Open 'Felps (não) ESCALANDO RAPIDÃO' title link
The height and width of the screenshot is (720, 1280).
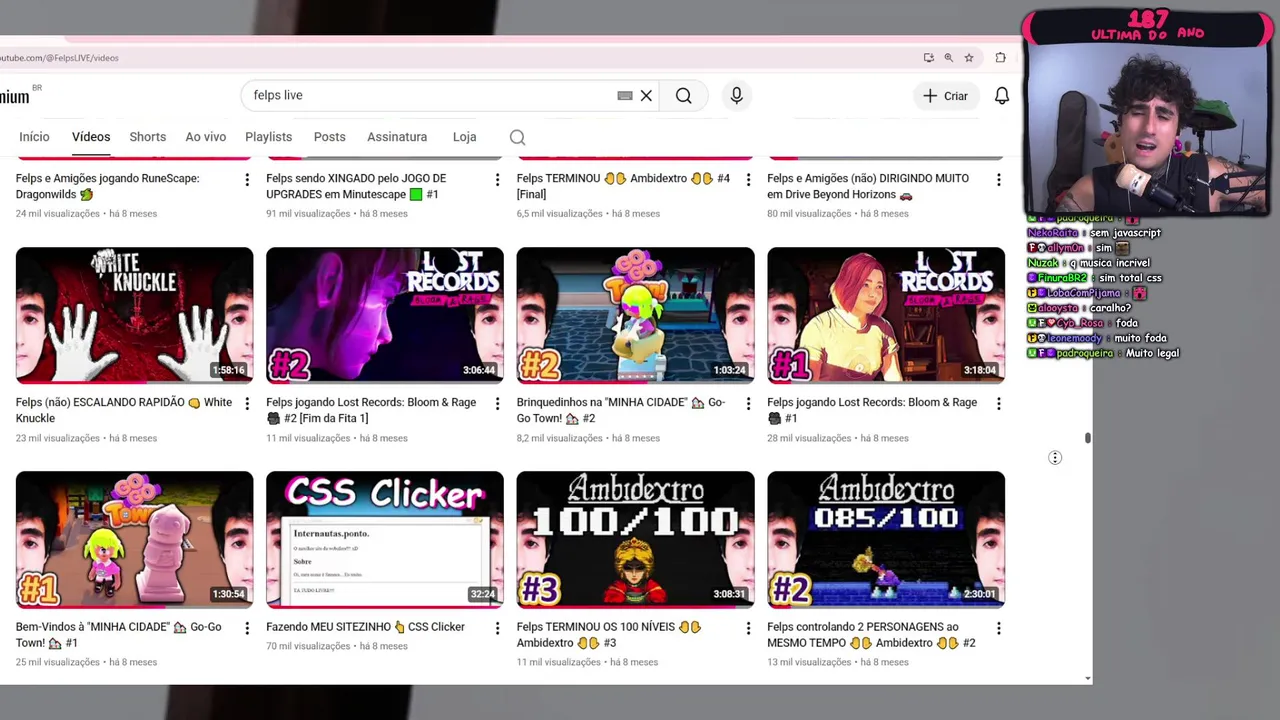(x=124, y=410)
